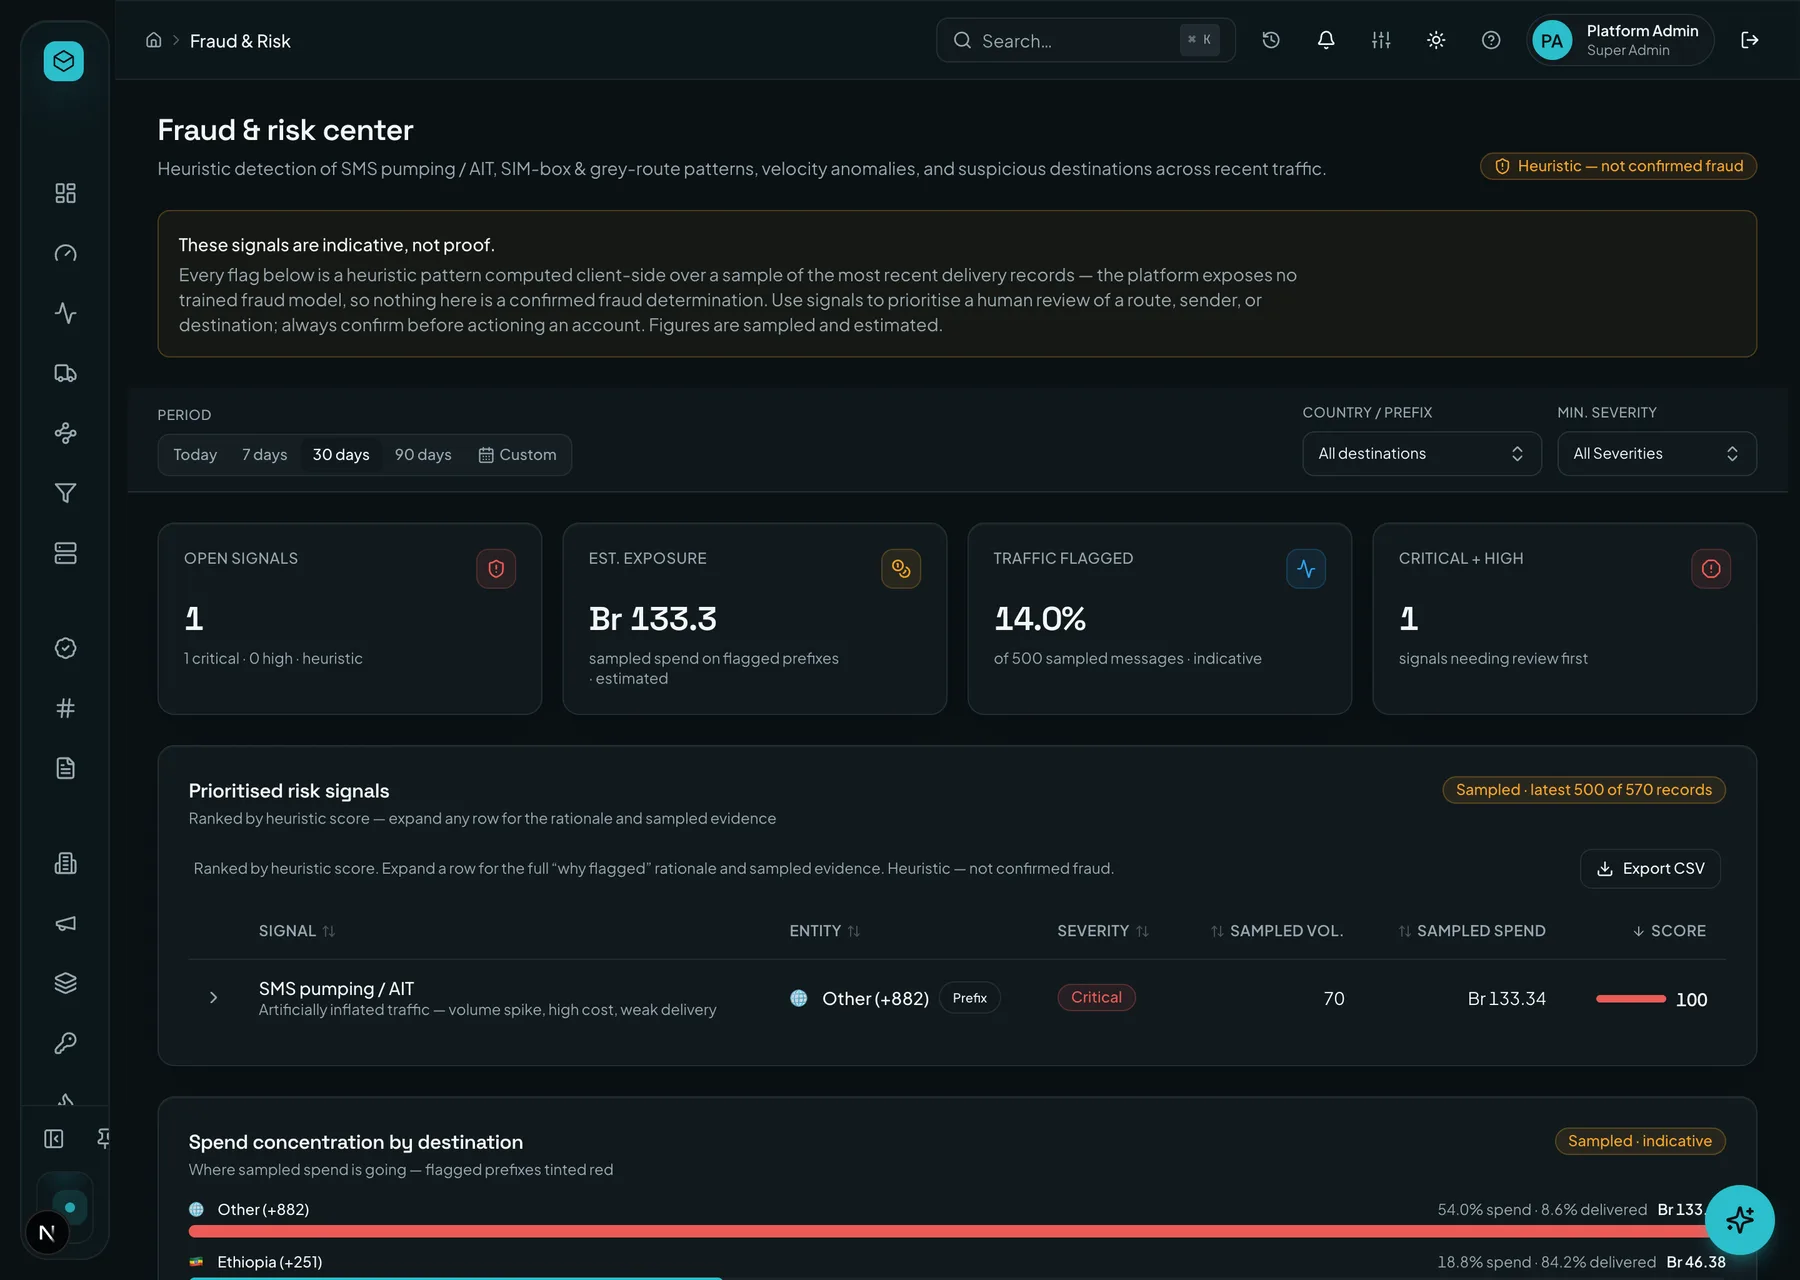Screen dimensions: 1800x1280
Task: Click the home breadcrumb icon
Action: [x=154, y=40]
